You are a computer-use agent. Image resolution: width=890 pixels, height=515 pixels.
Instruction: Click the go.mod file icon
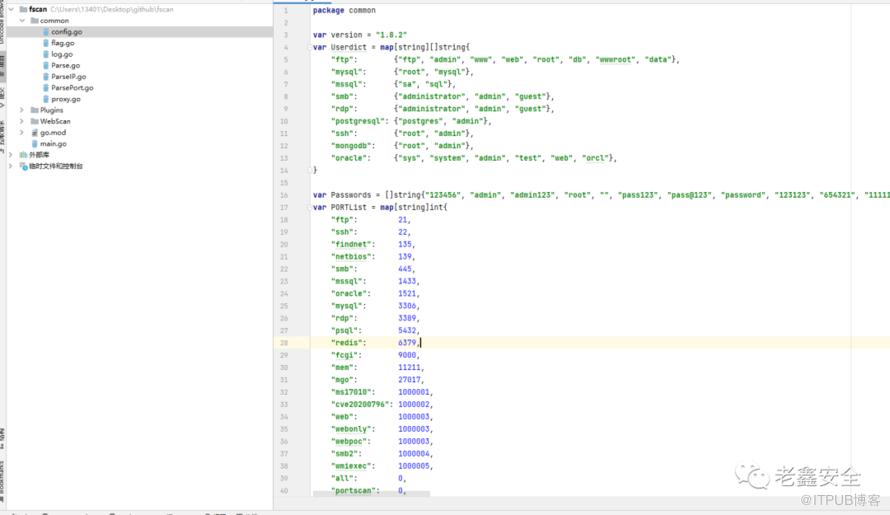tap(33, 132)
